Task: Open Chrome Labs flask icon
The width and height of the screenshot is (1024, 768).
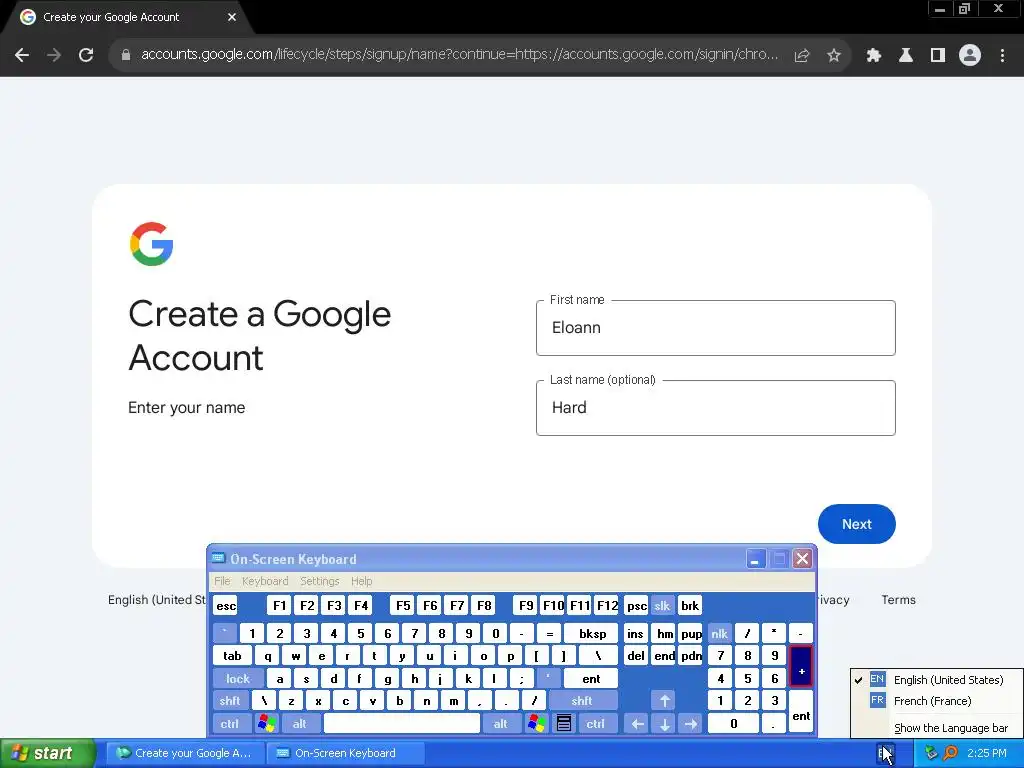Action: point(906,56)
